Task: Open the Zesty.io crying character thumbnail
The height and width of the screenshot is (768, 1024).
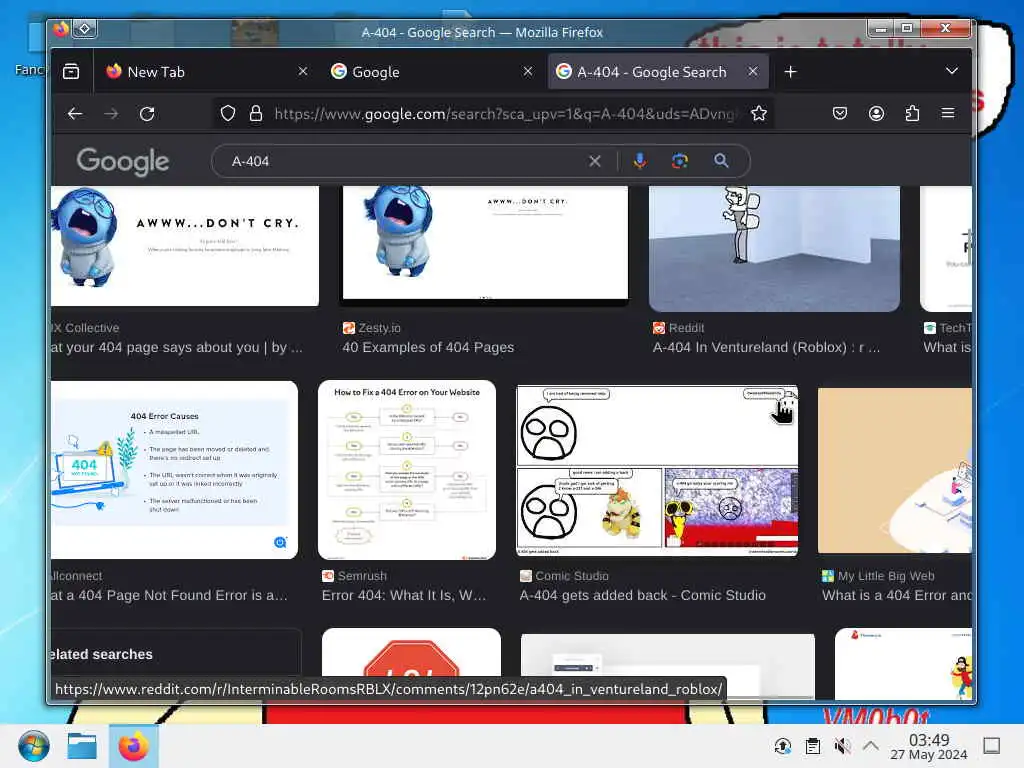Action: [485, 246]
